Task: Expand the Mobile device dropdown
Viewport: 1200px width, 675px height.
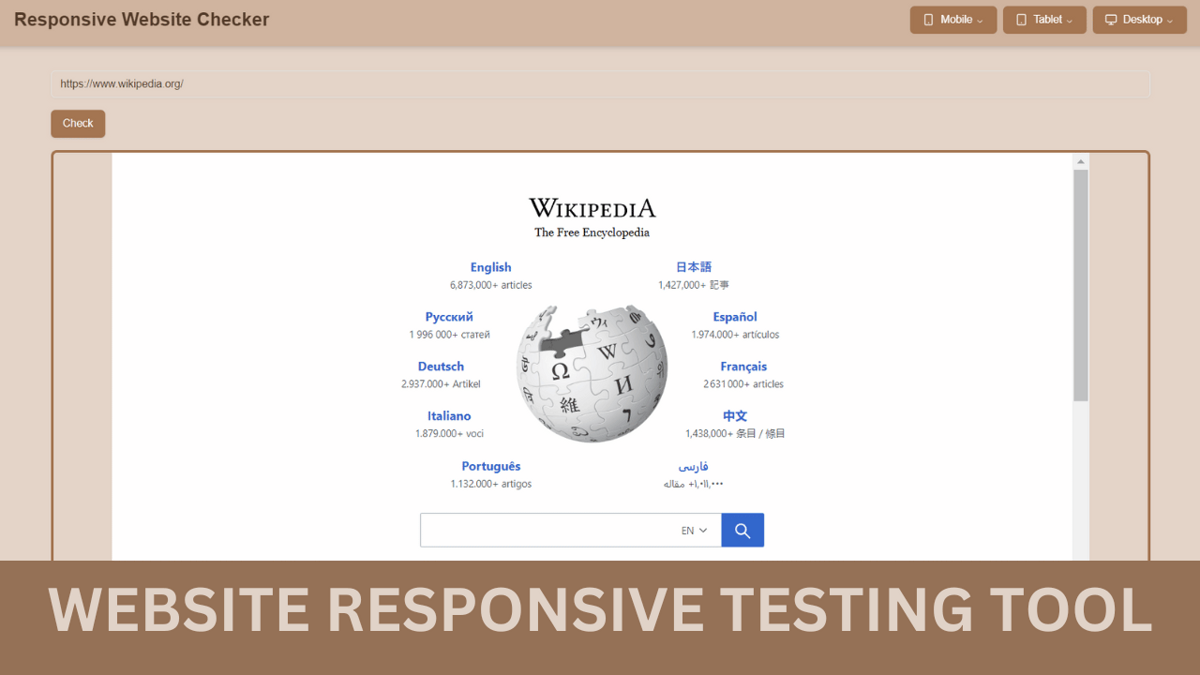Action: tap(953, 20)
